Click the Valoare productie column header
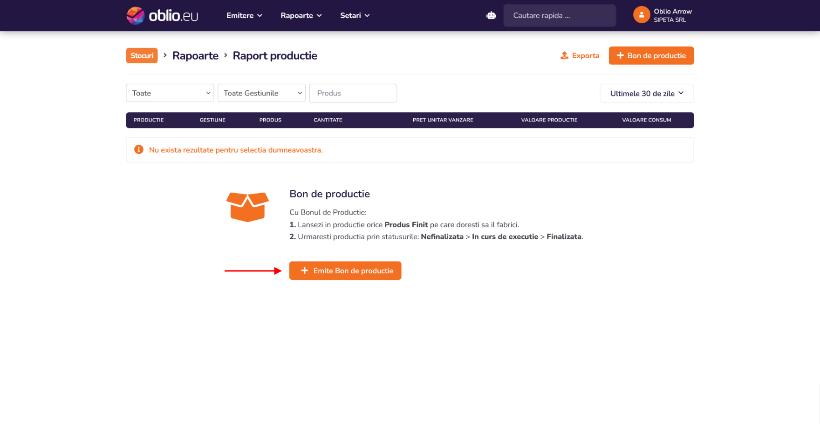 pos(549,120)
